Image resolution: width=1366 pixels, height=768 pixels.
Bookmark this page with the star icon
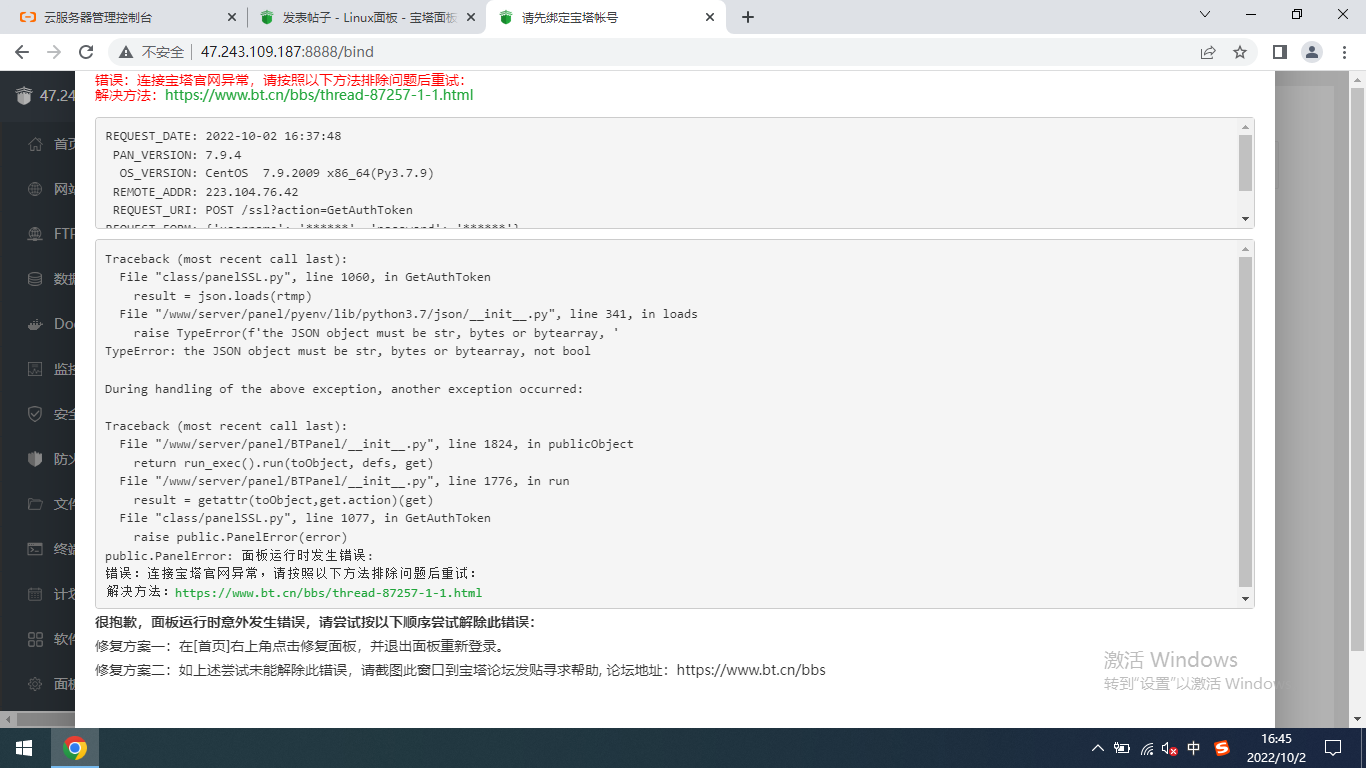[1240, 52]
